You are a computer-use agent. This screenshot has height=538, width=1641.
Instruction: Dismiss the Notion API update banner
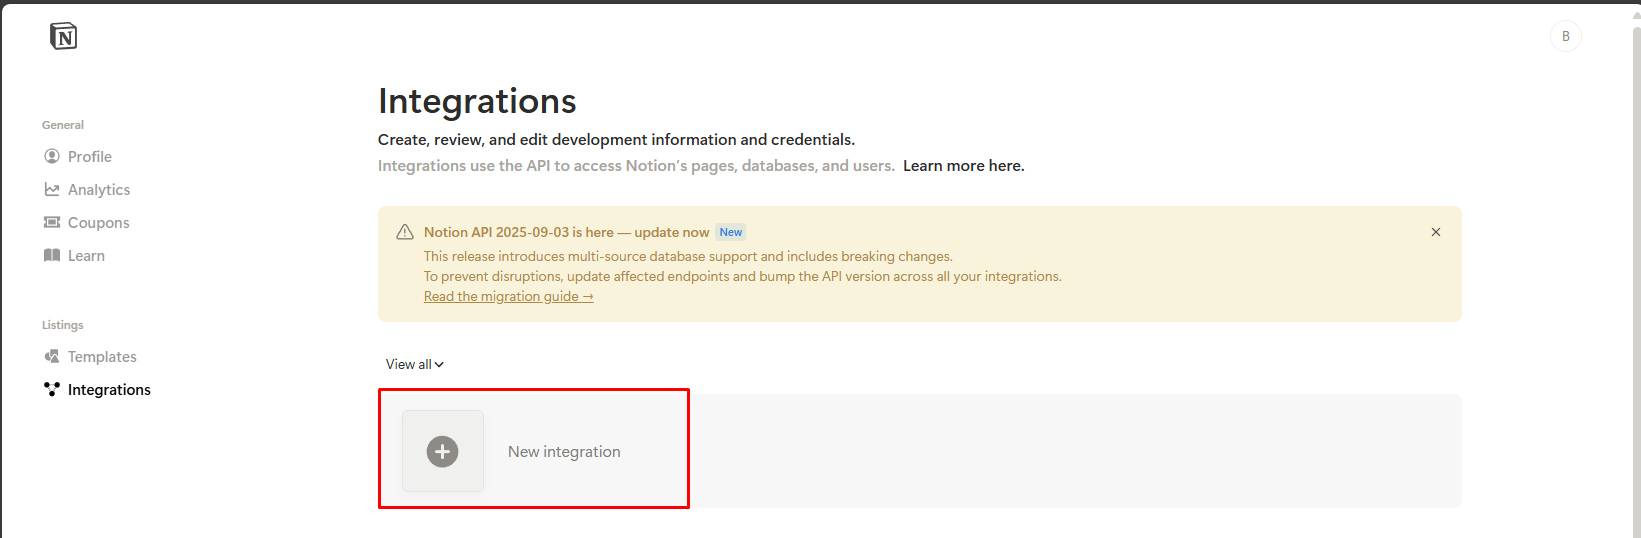(x=1436, y=232)
